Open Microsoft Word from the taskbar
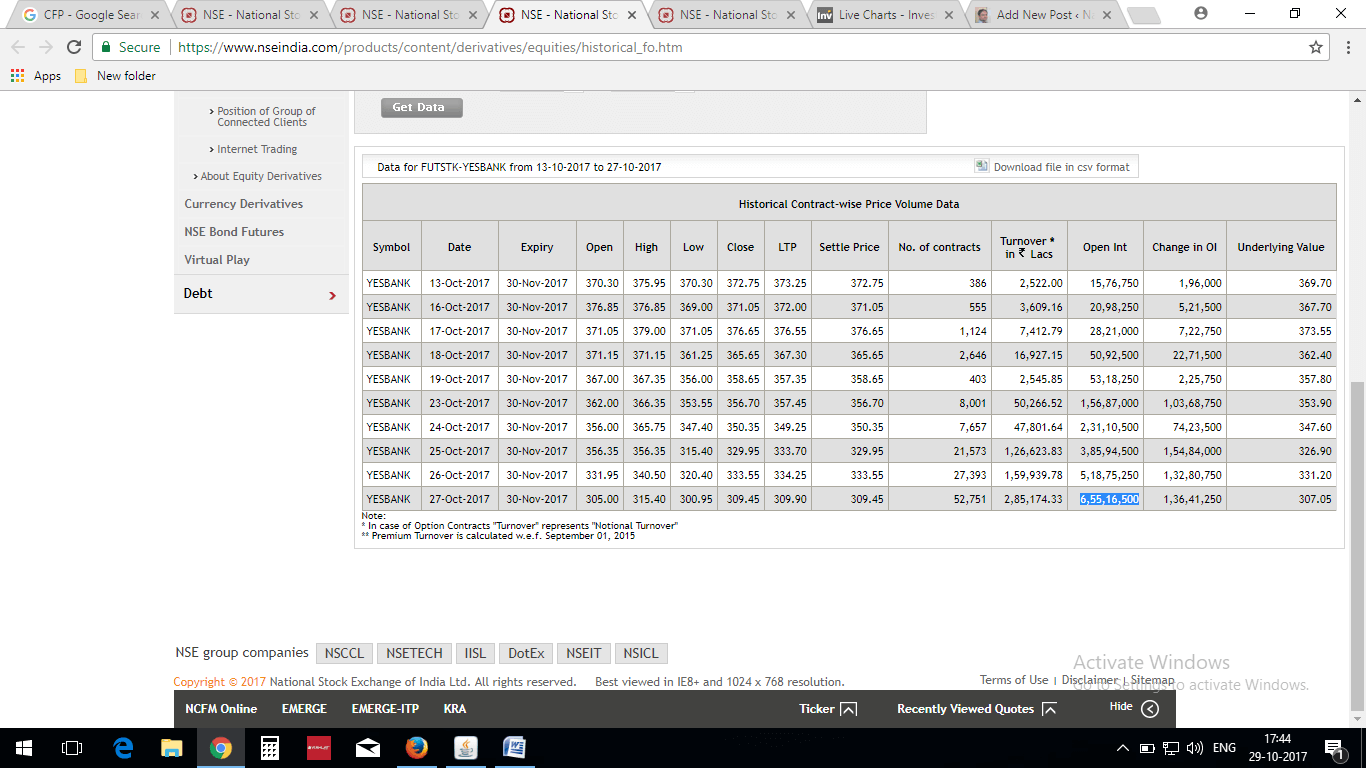 click(515, 748)
